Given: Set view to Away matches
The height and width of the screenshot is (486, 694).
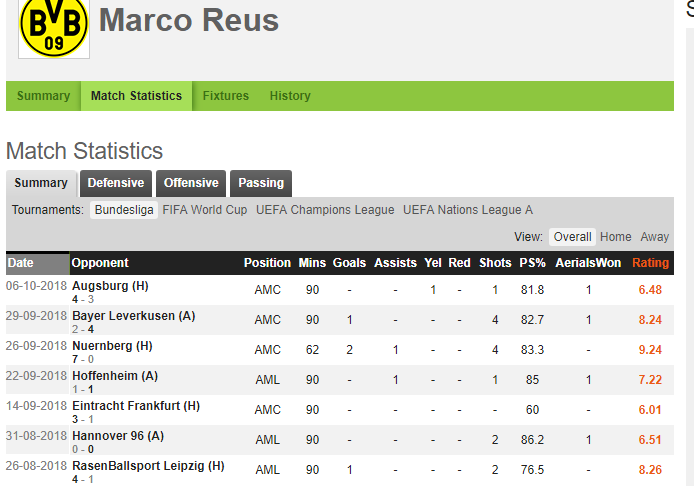Looking at the screenshot, I should pos(654,237).
